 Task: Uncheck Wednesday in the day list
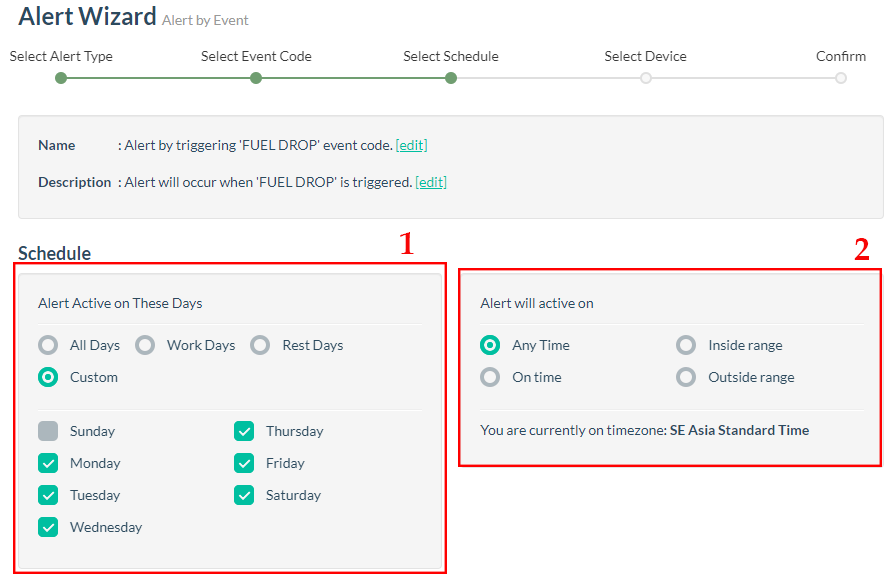(48, 527)
